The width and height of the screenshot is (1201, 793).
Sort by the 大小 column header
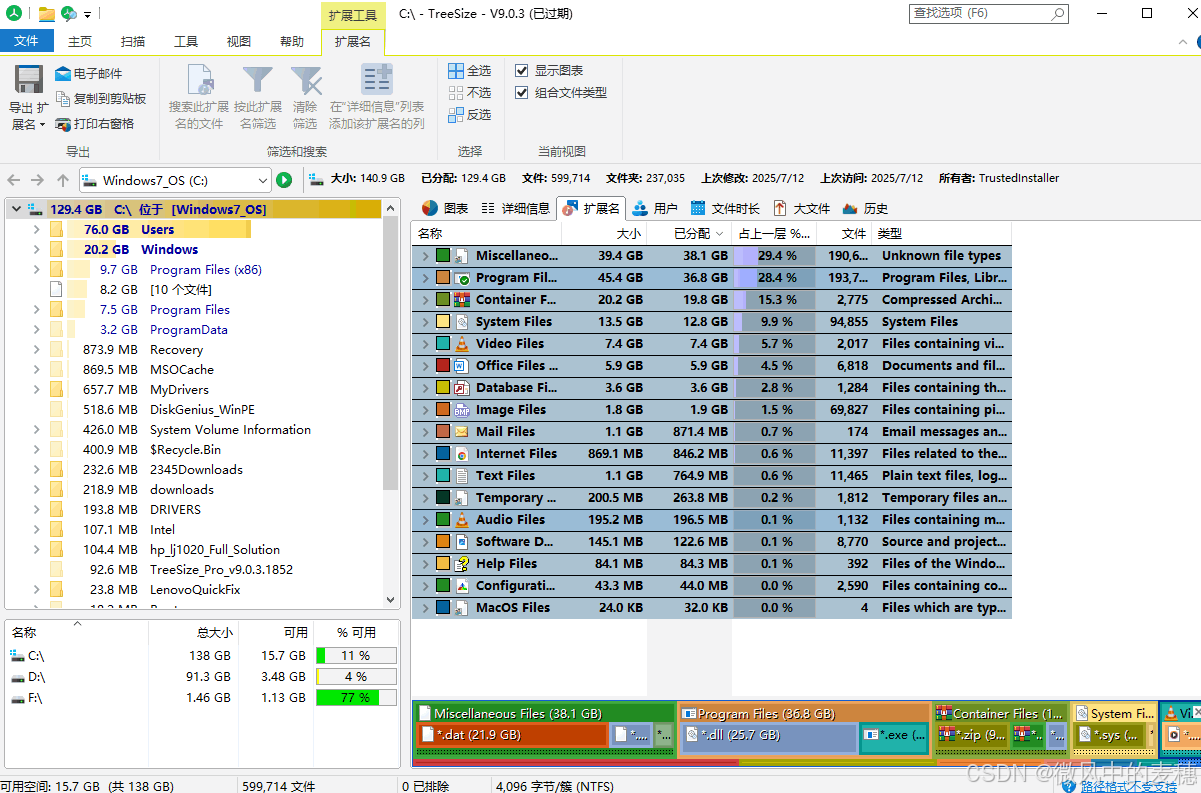(605, 233)
